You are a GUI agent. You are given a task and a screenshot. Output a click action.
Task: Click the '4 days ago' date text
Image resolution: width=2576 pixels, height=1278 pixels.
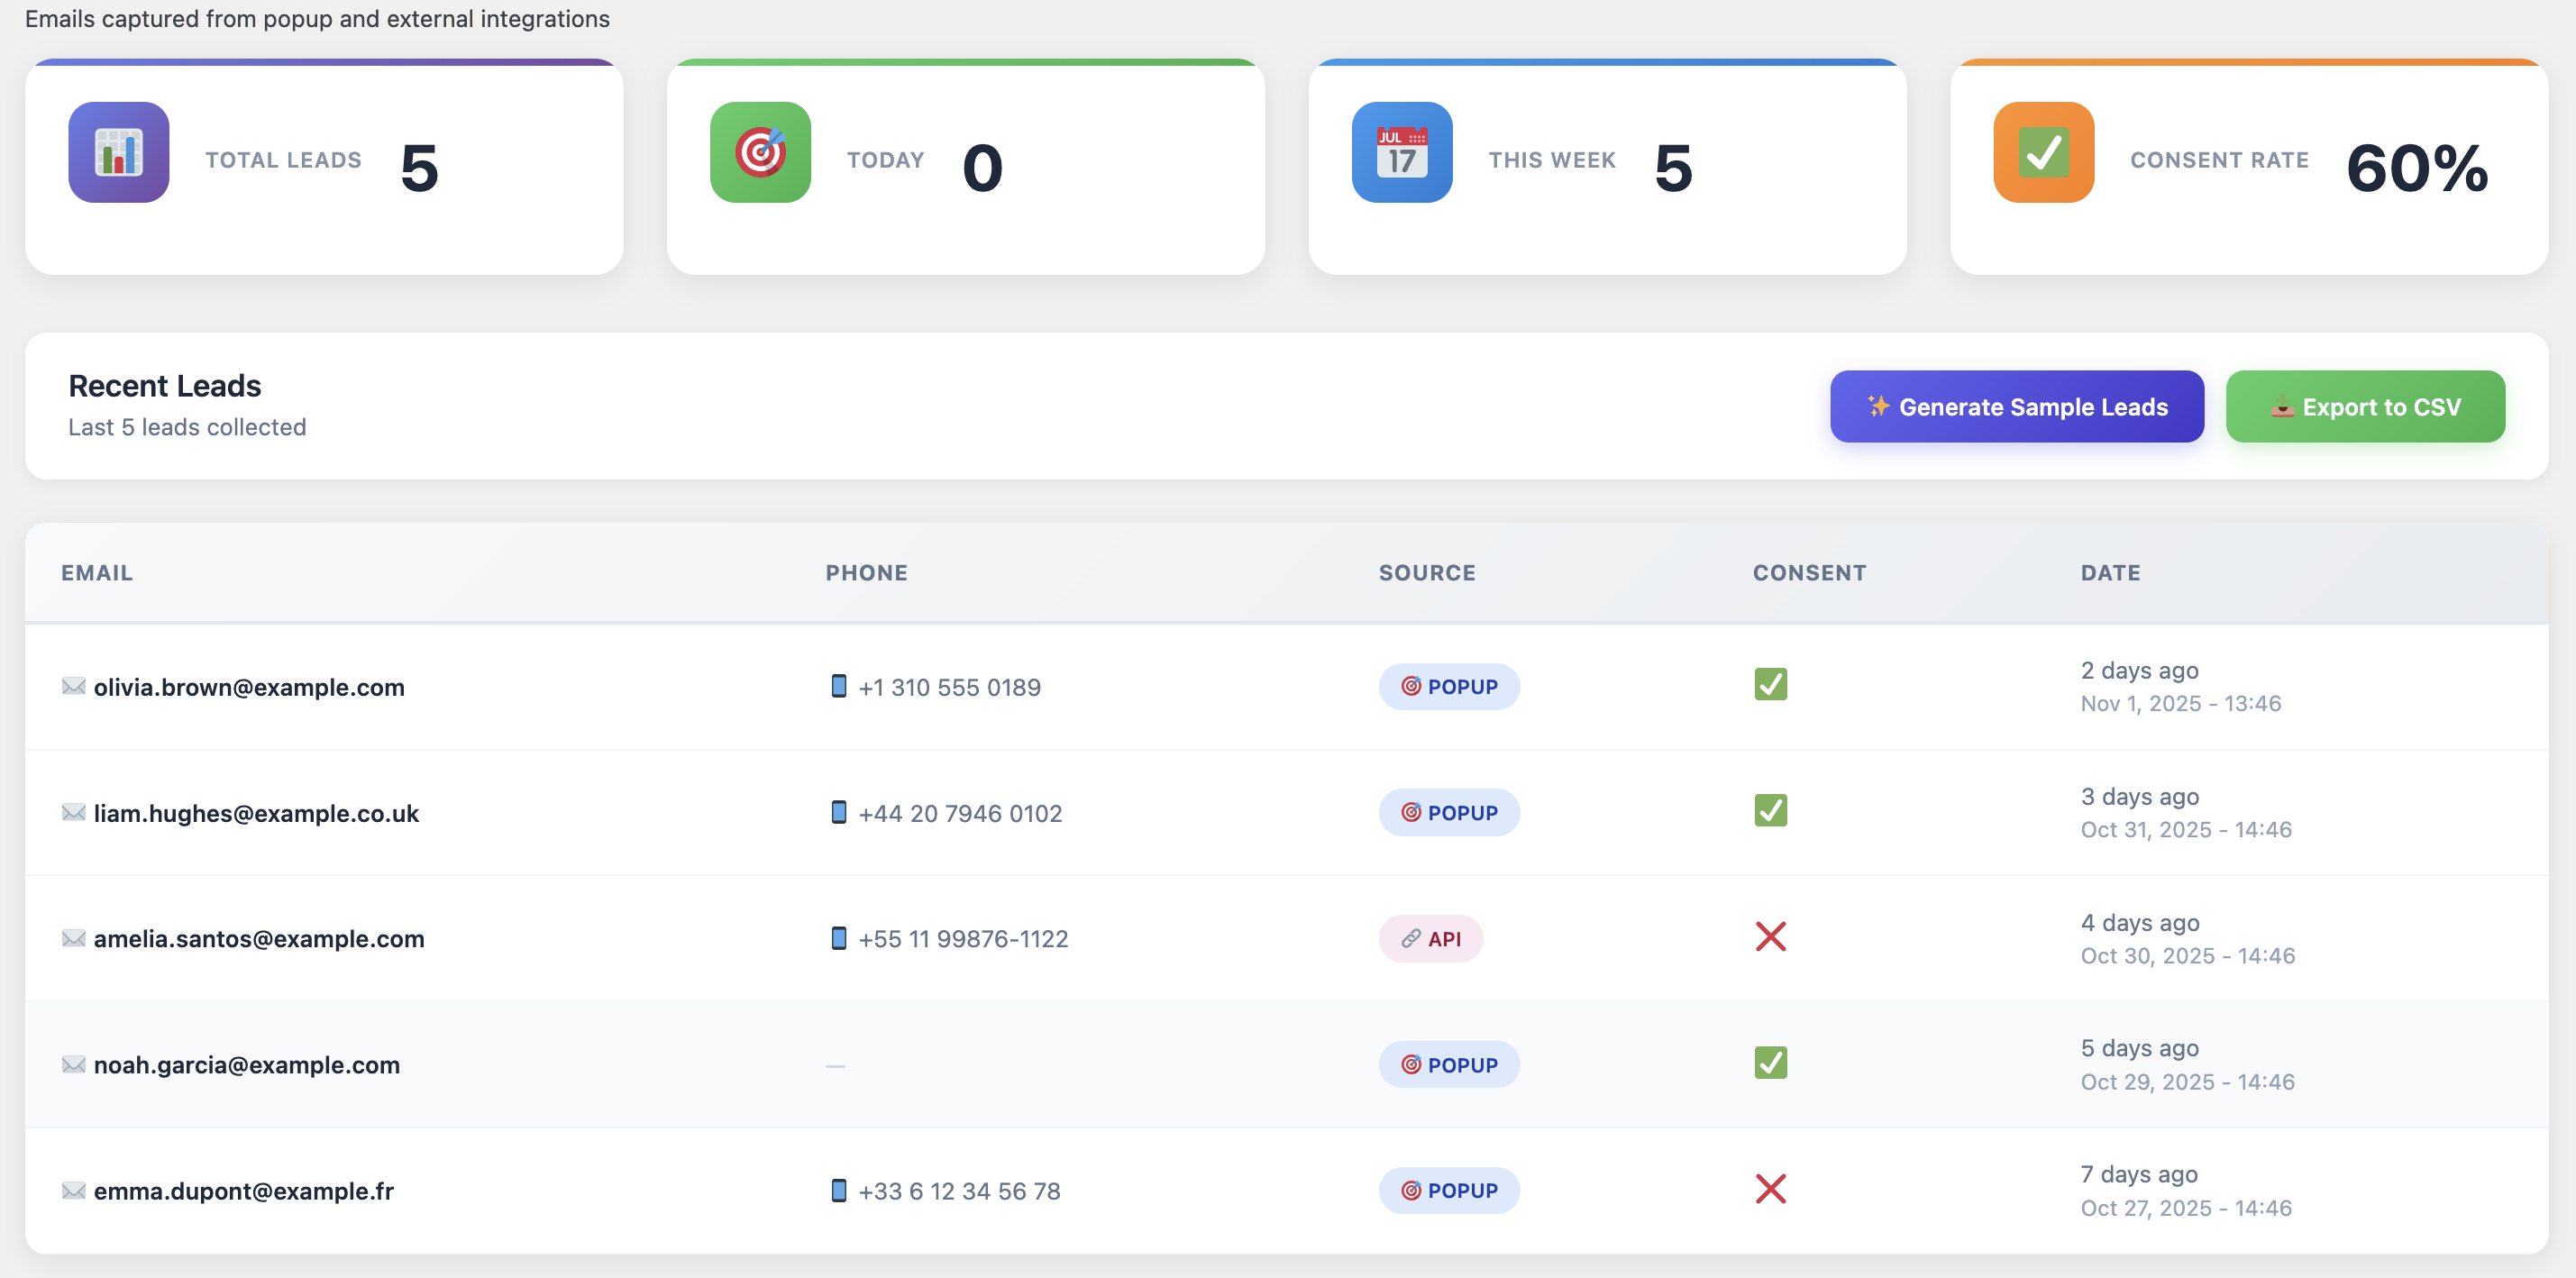[2140, 922]
